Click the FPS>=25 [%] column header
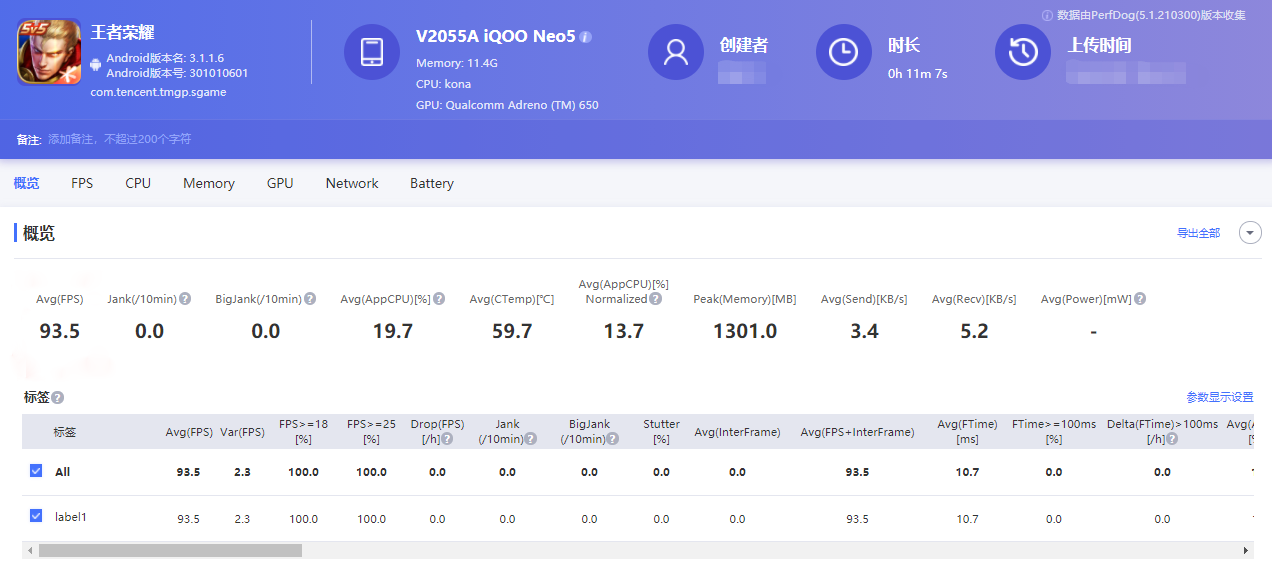Image resolution: width=1272 pixels, height=572 pixels. tap(371, 431)
